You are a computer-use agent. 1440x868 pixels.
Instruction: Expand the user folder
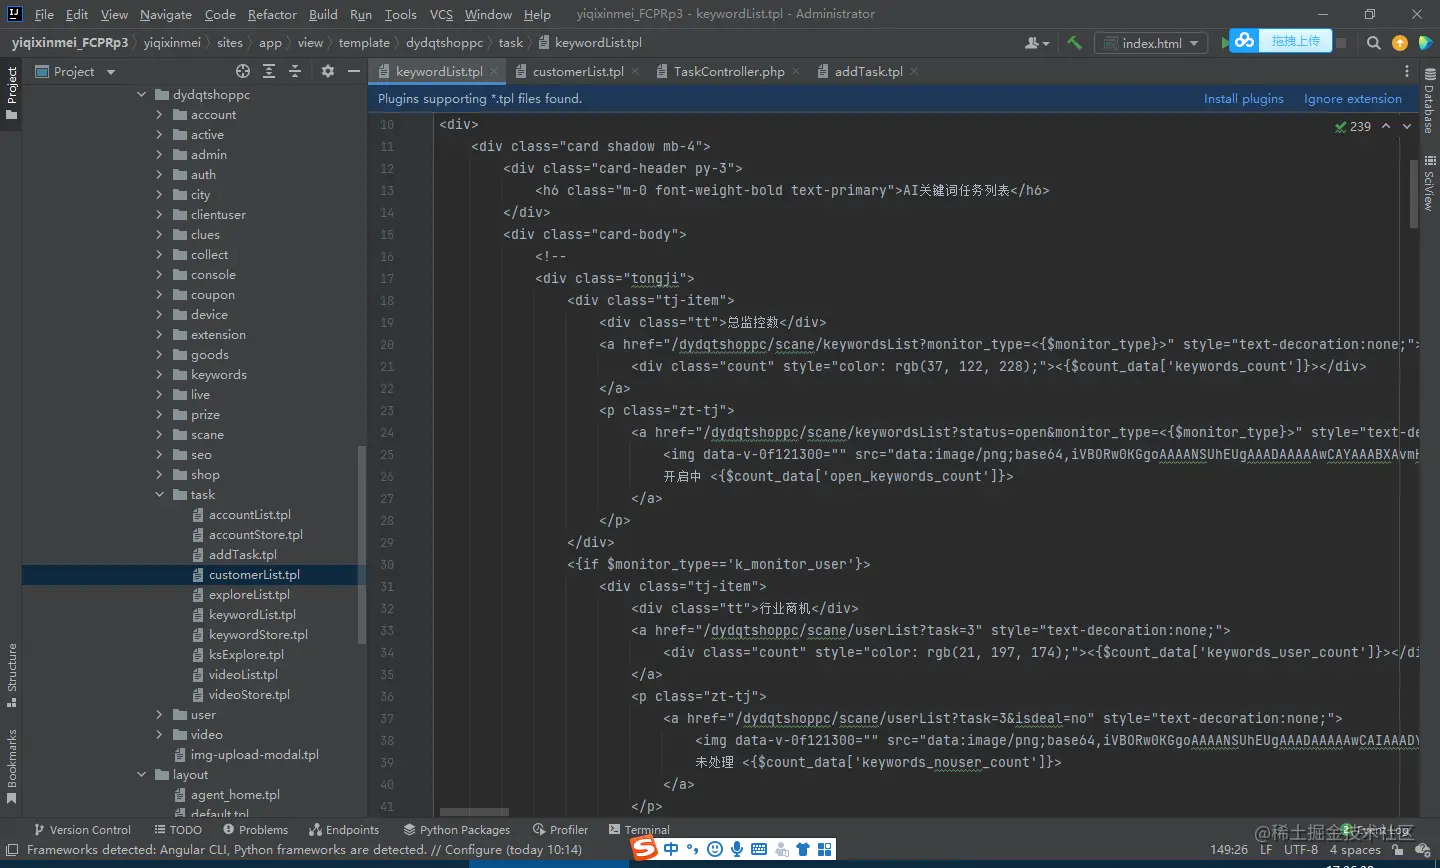[159, 715]
